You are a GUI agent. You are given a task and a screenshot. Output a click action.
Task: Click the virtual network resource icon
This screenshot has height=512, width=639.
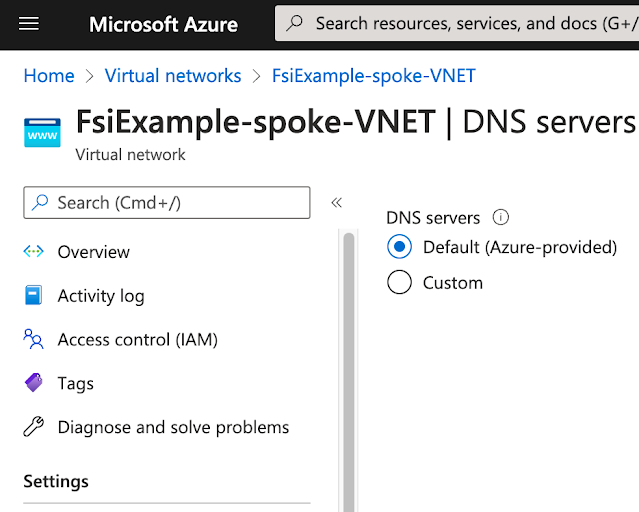click(x=42, y=132)
